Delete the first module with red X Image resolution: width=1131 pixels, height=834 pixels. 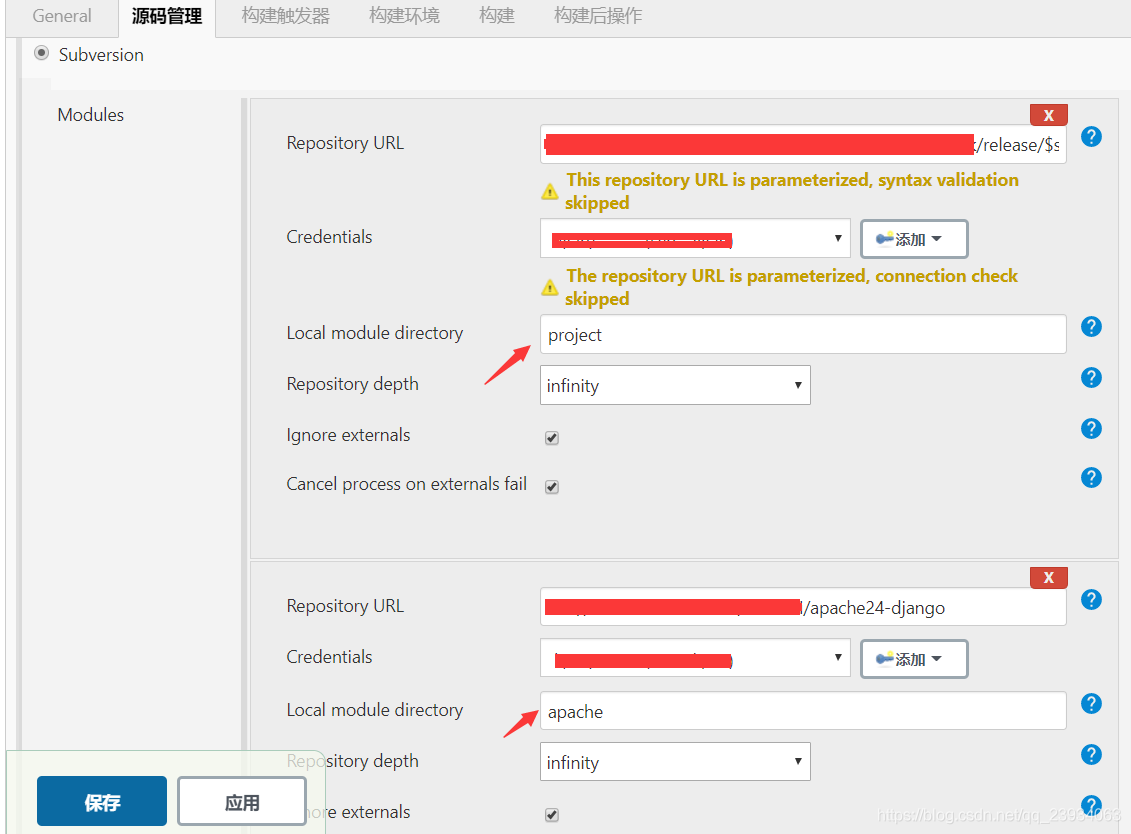[1048, 115]
